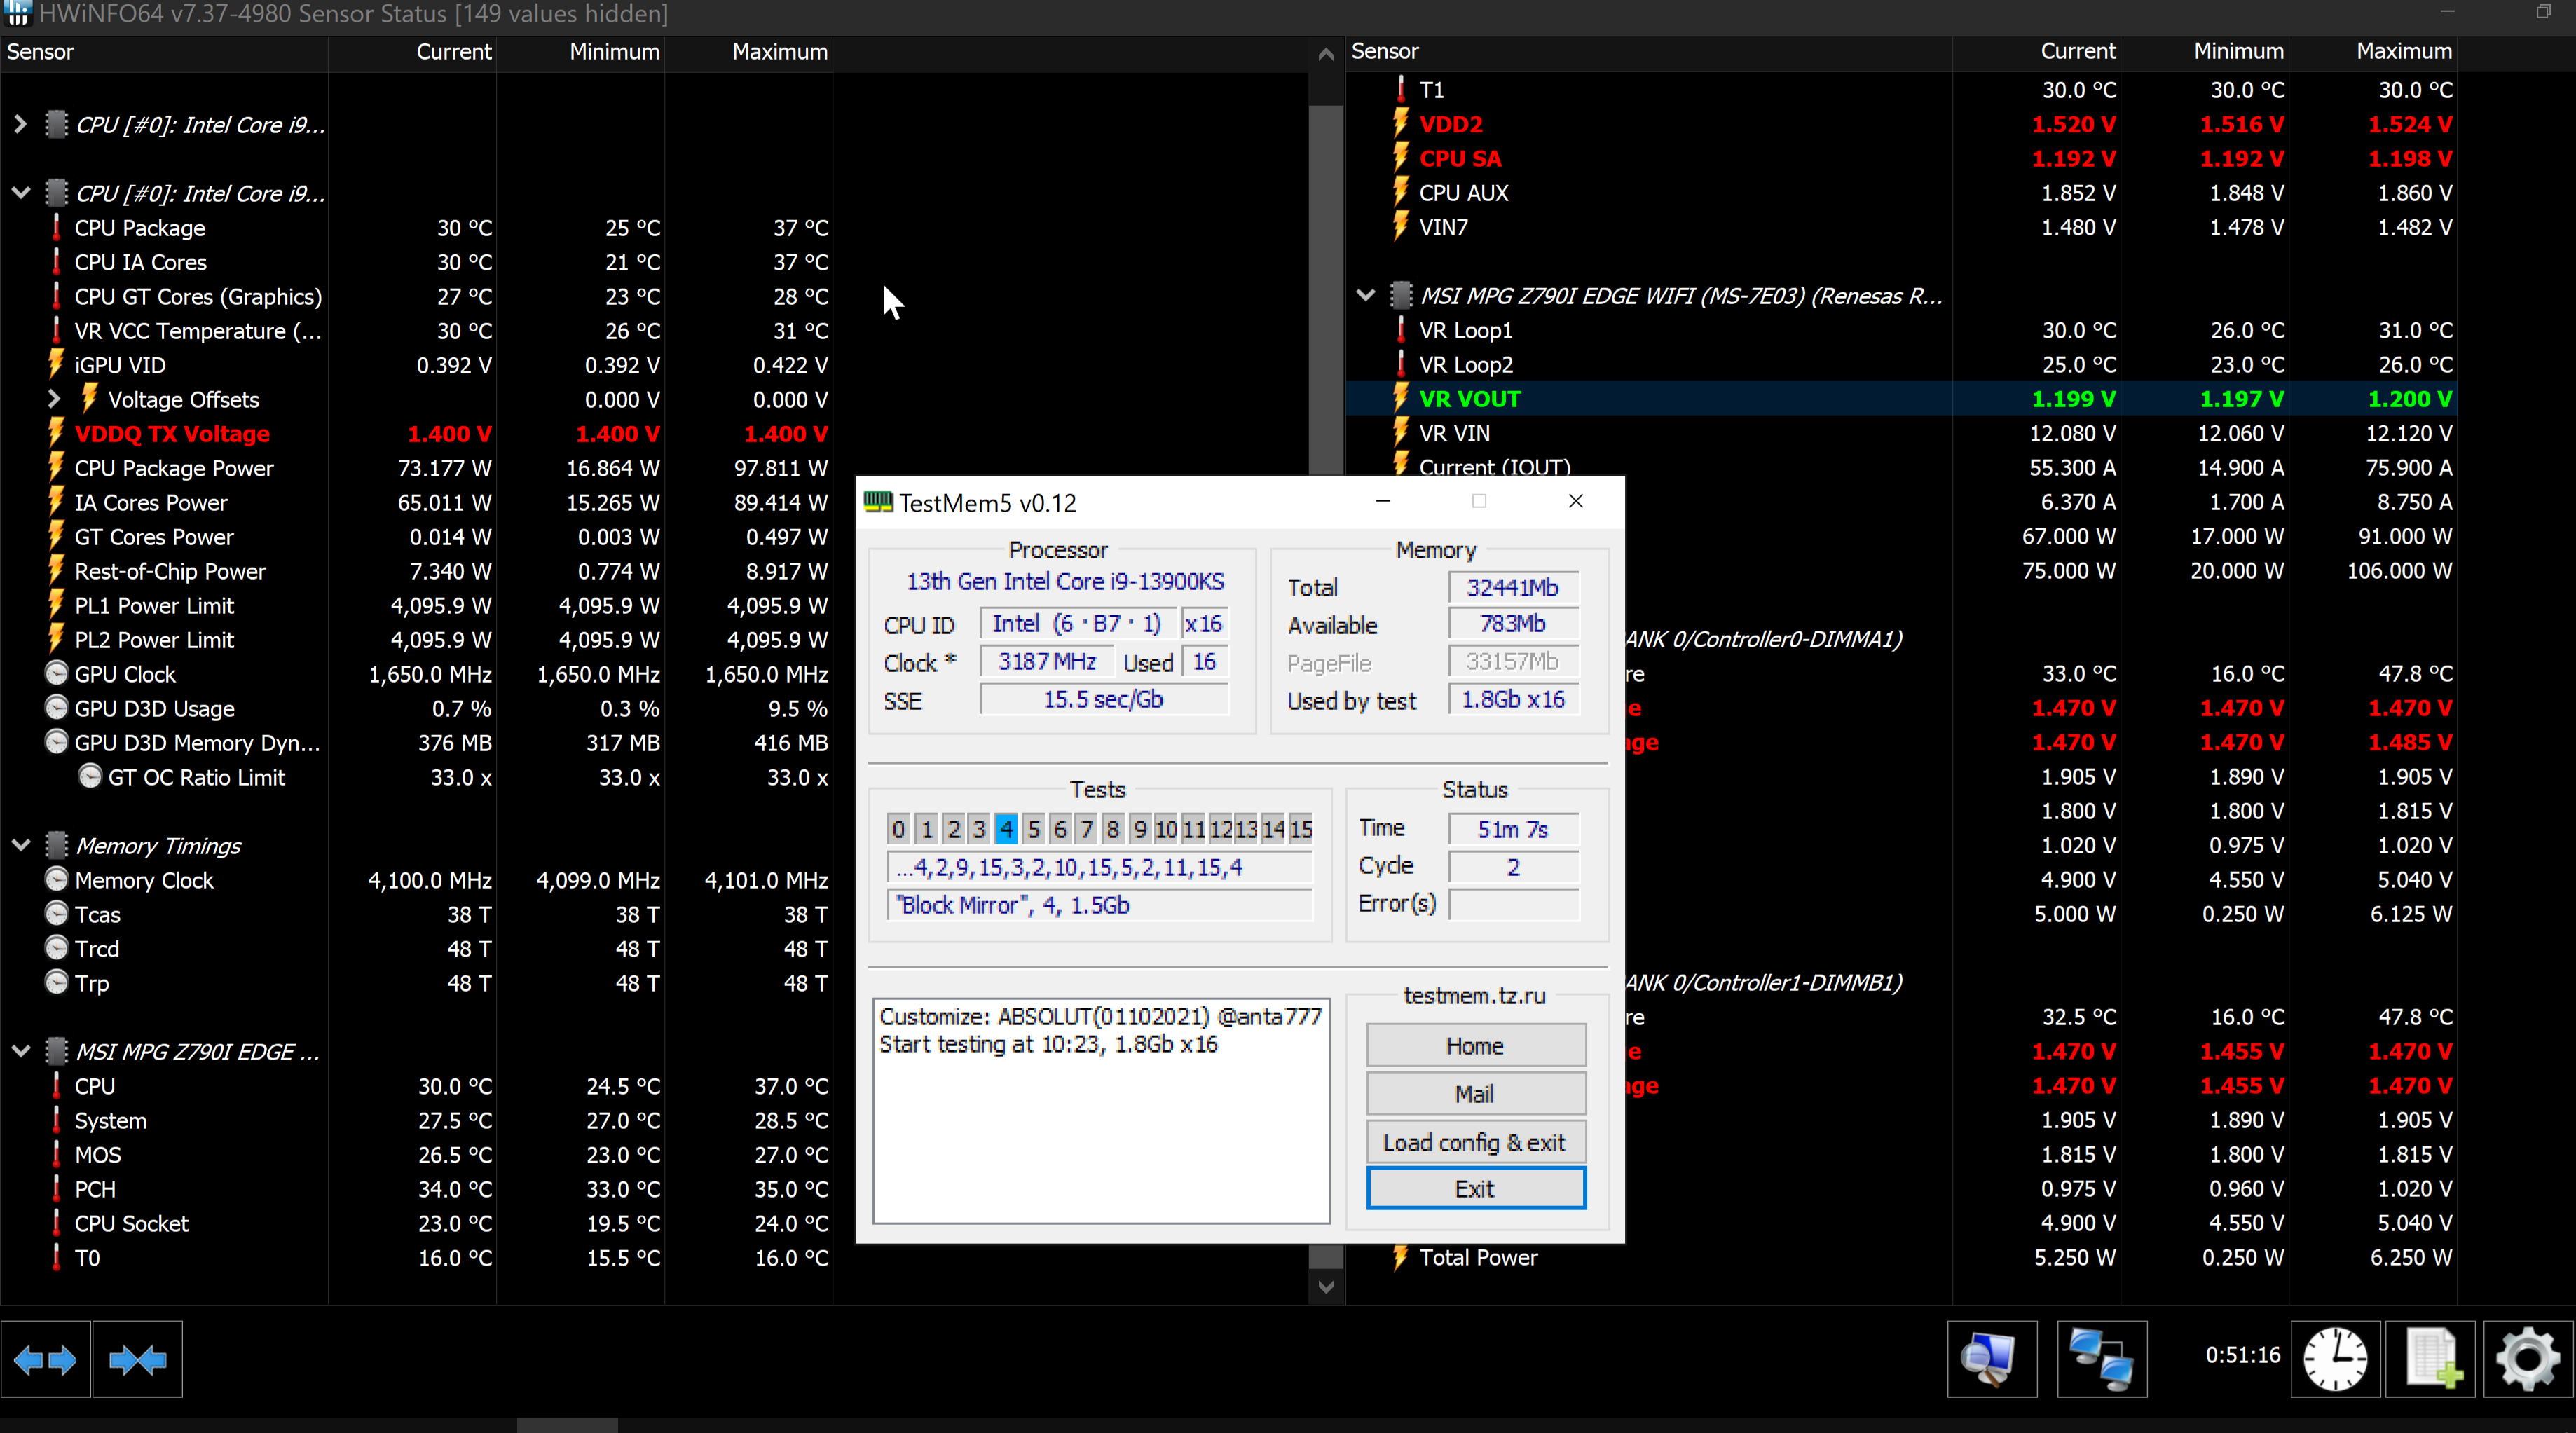Click the 0:51:16 elapsed time display
This screenshot has width=2576, height=1433.
click(x=2243, y=1354)
